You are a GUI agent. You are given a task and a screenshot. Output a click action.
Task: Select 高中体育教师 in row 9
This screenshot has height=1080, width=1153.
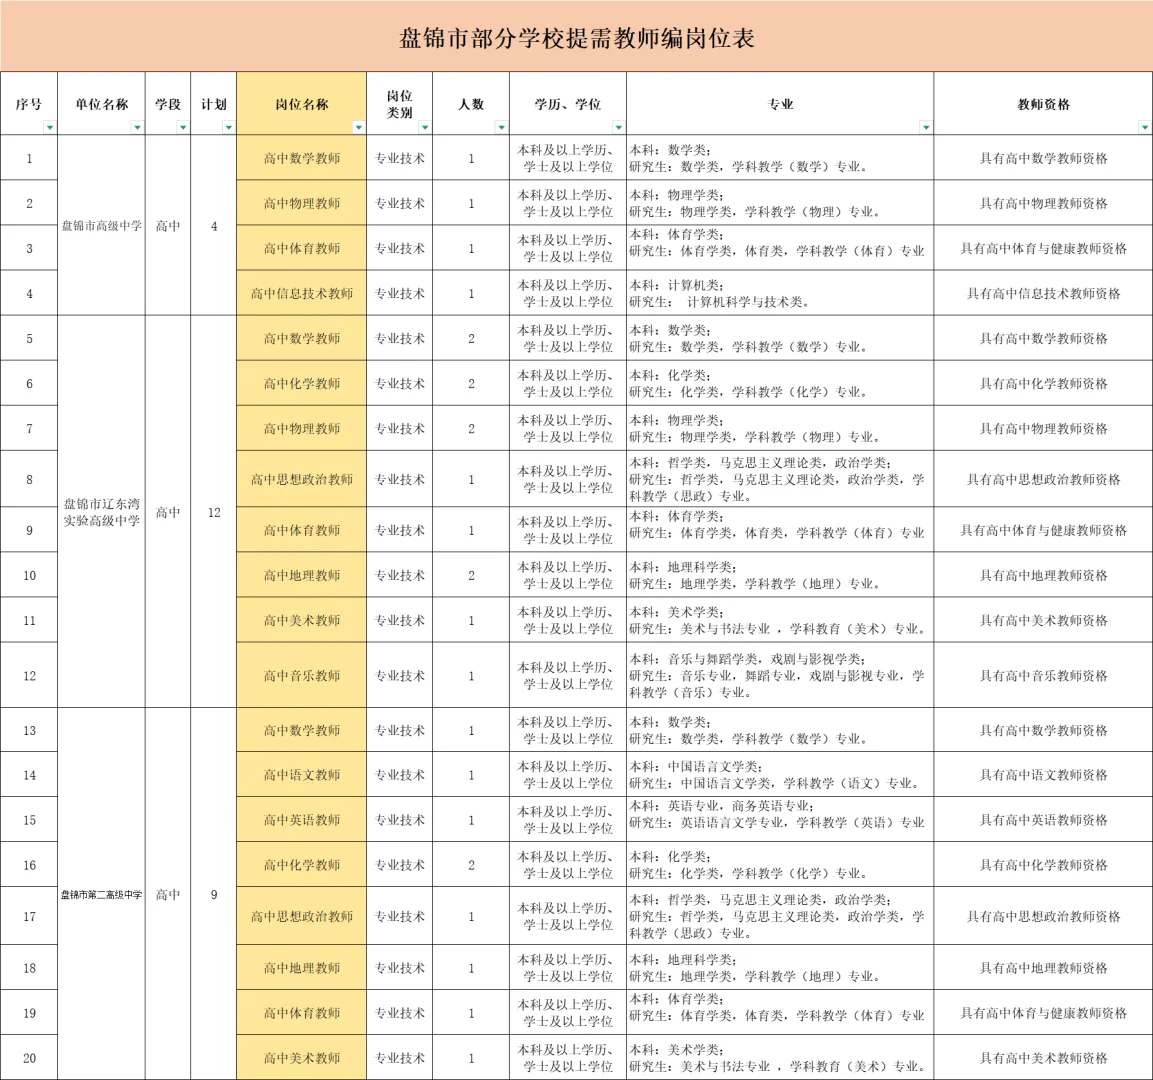[301, 530]
